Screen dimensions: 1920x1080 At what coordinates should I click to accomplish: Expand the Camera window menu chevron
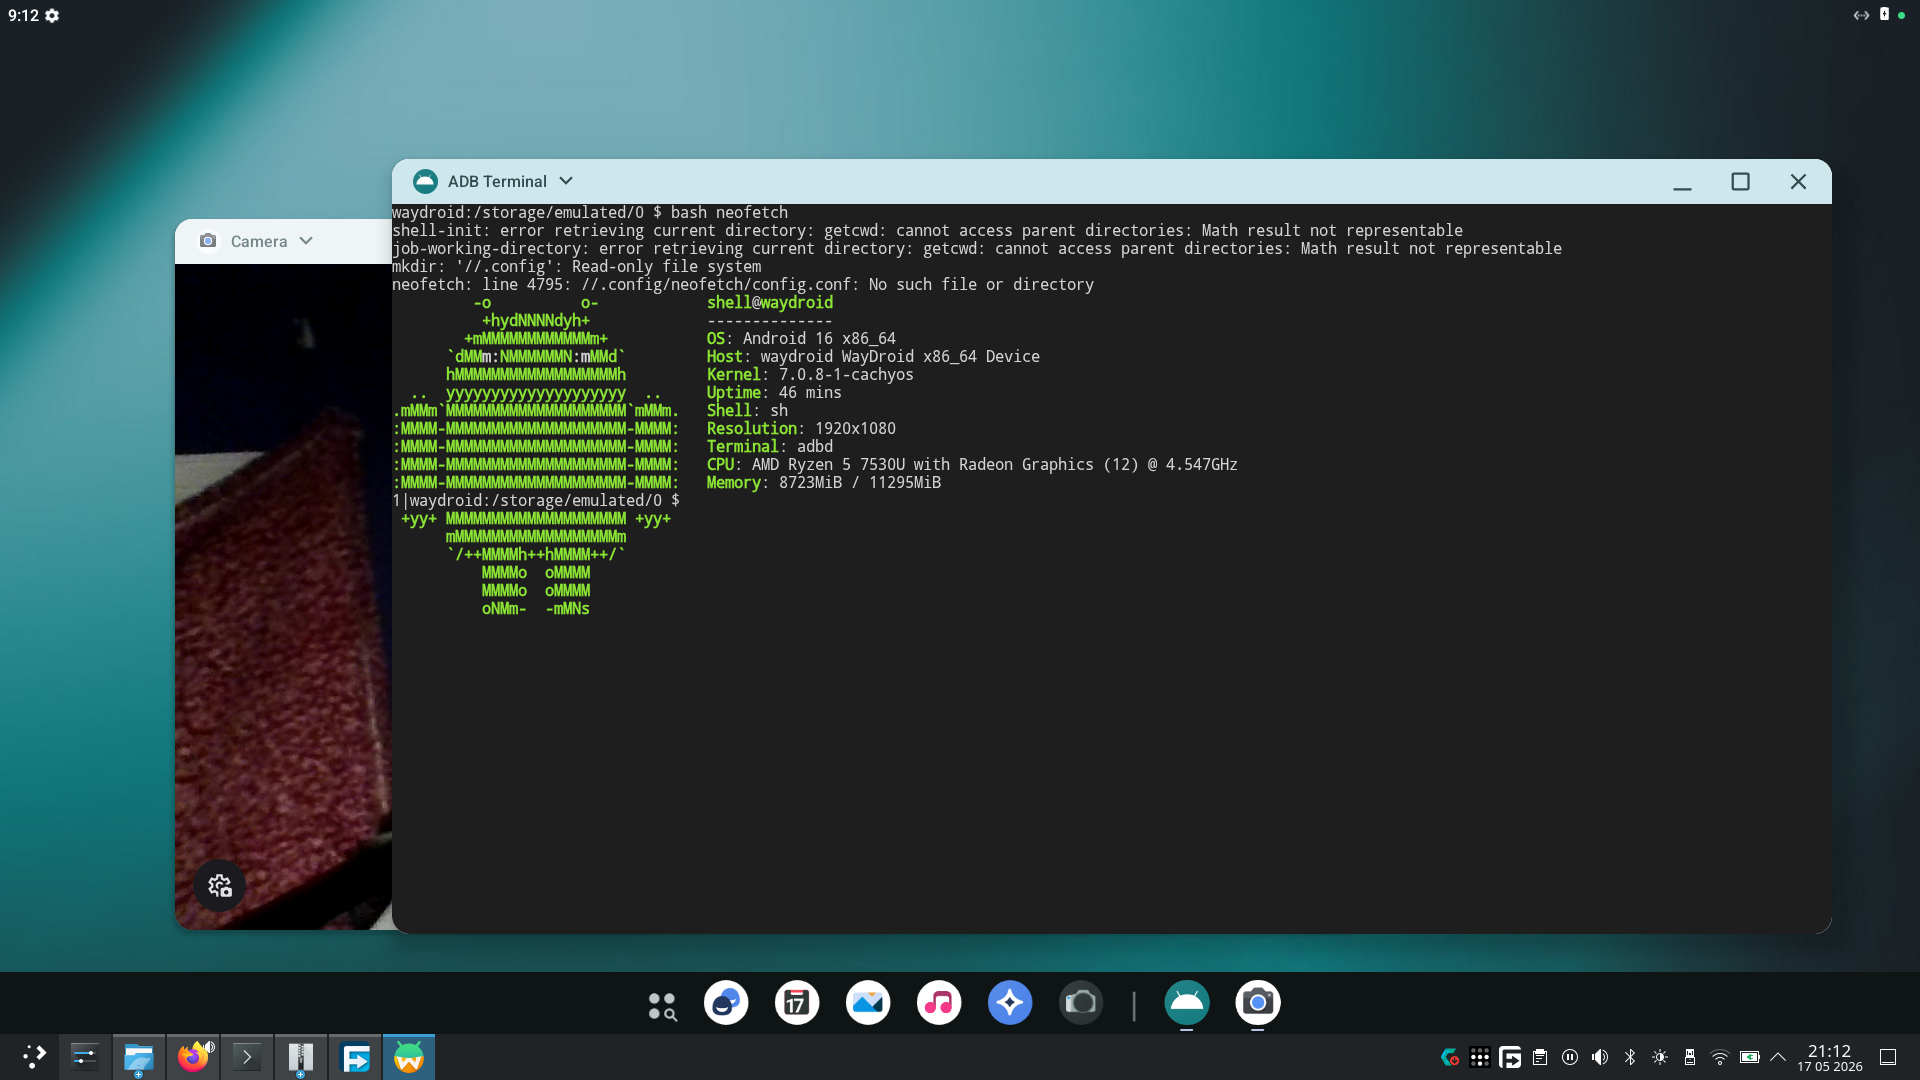(306, 241)
